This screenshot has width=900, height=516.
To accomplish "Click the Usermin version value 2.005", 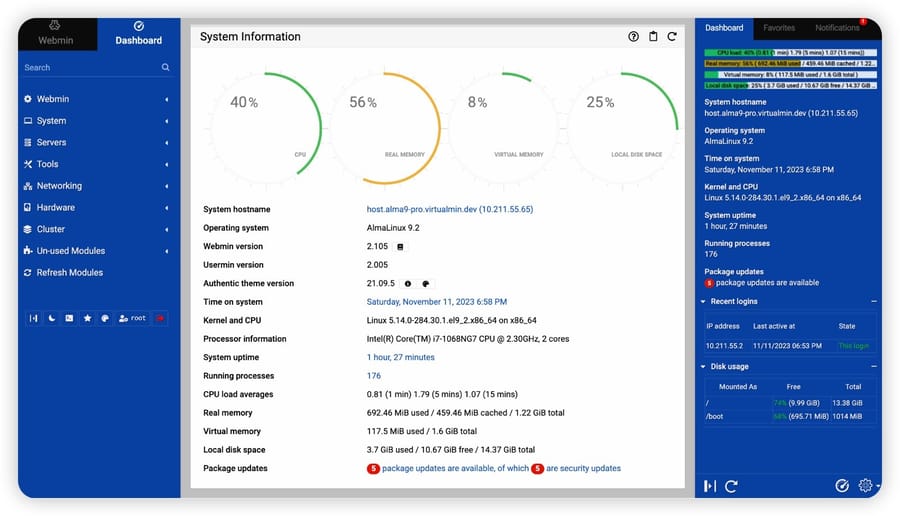I will click(x=377, y=265).
